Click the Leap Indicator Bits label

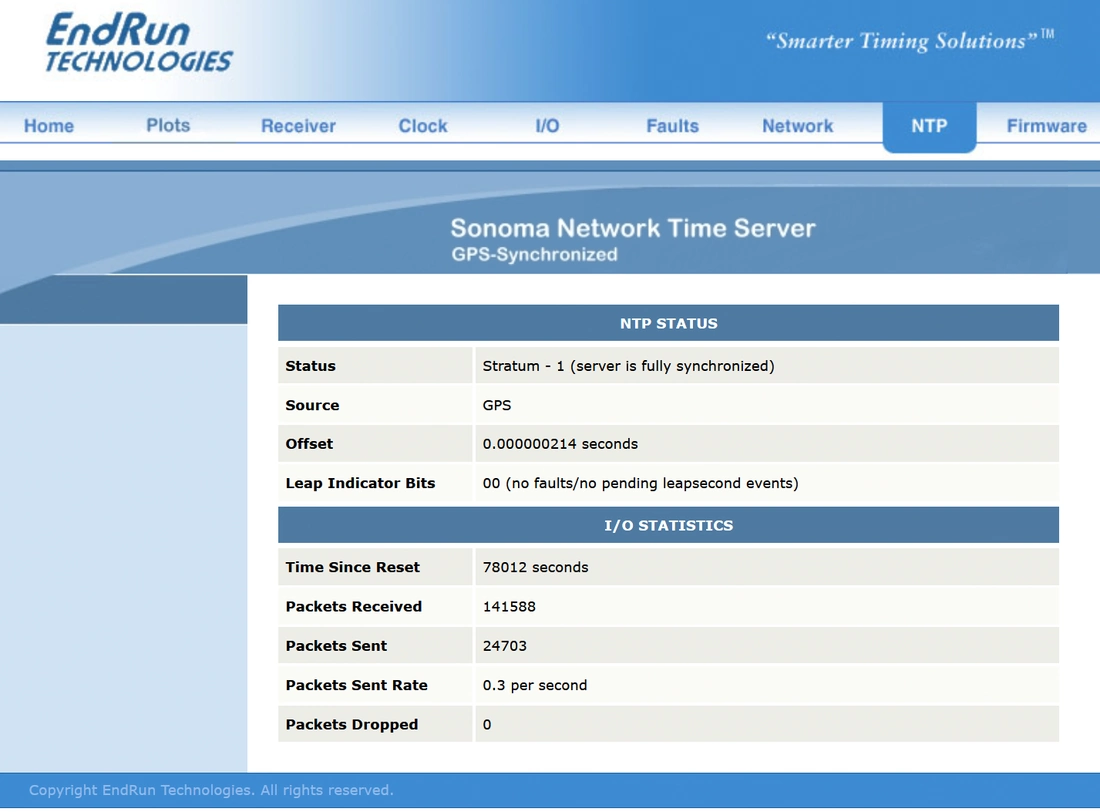coord(361,484)
